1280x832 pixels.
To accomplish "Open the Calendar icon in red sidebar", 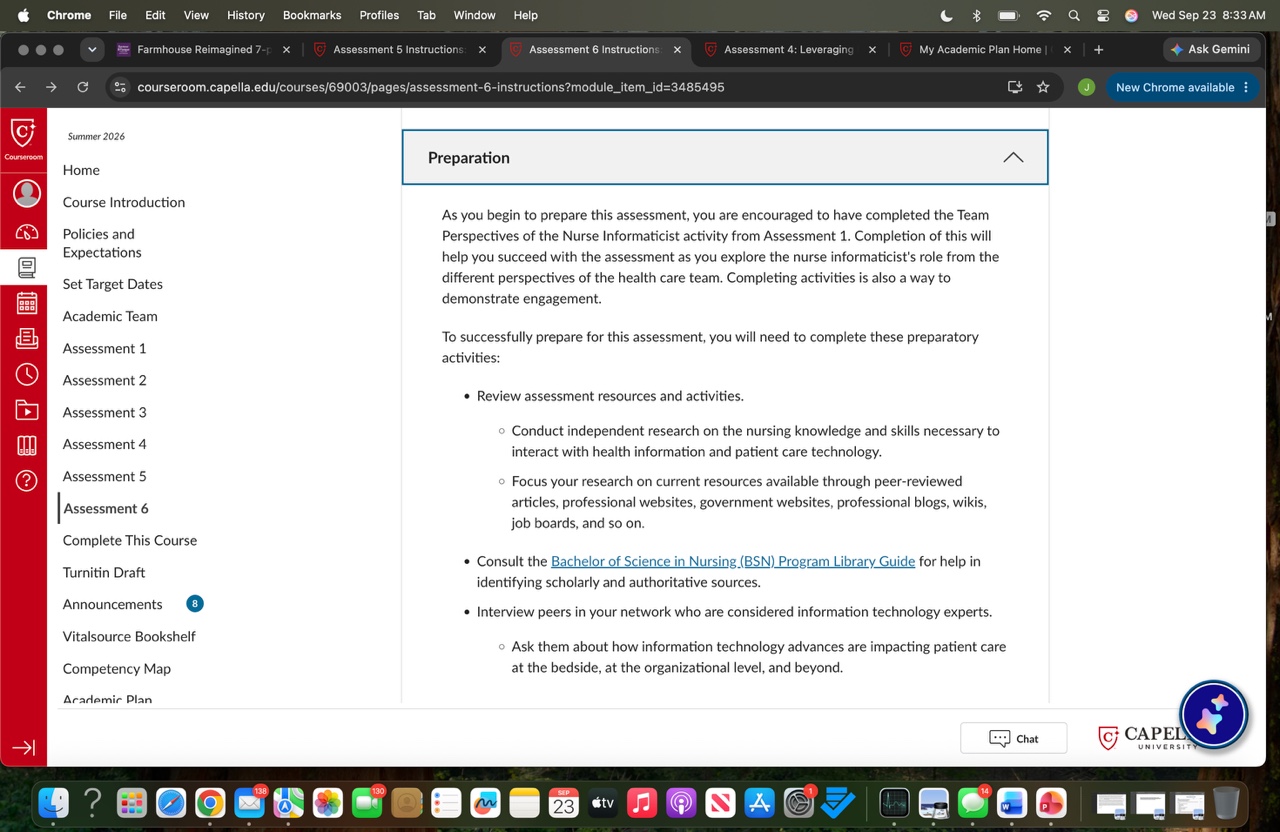I will click(x=26, y=303).
